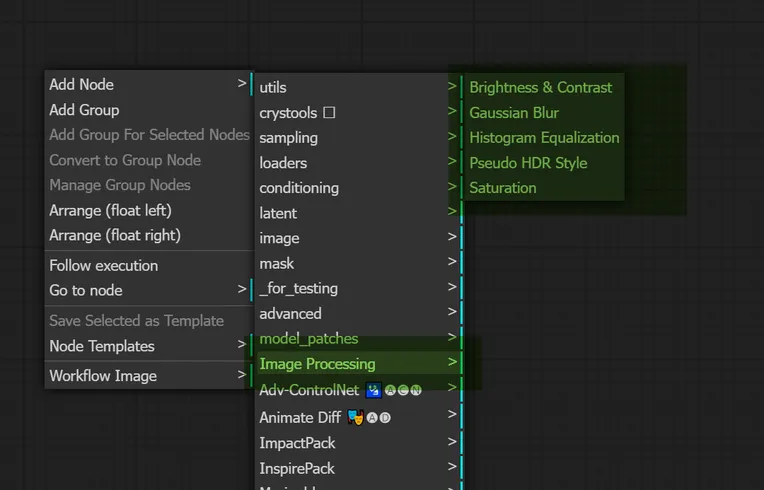Expand the Add Node submenu arrow
This screenshot has width=764, height=490.
point(242,84)
